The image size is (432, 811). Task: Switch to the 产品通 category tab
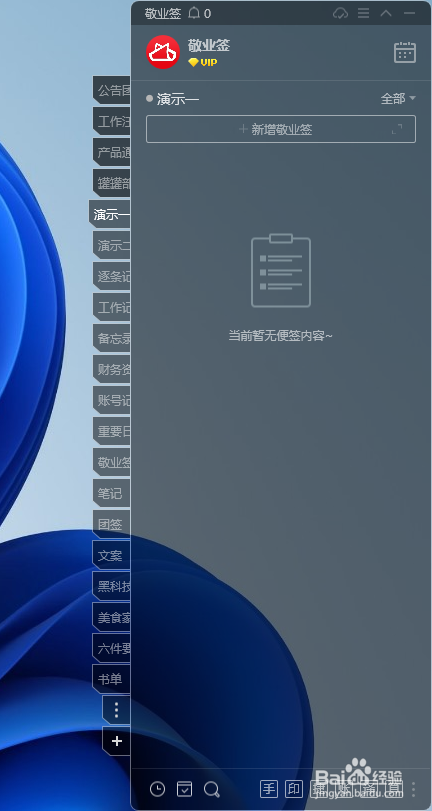112,153
